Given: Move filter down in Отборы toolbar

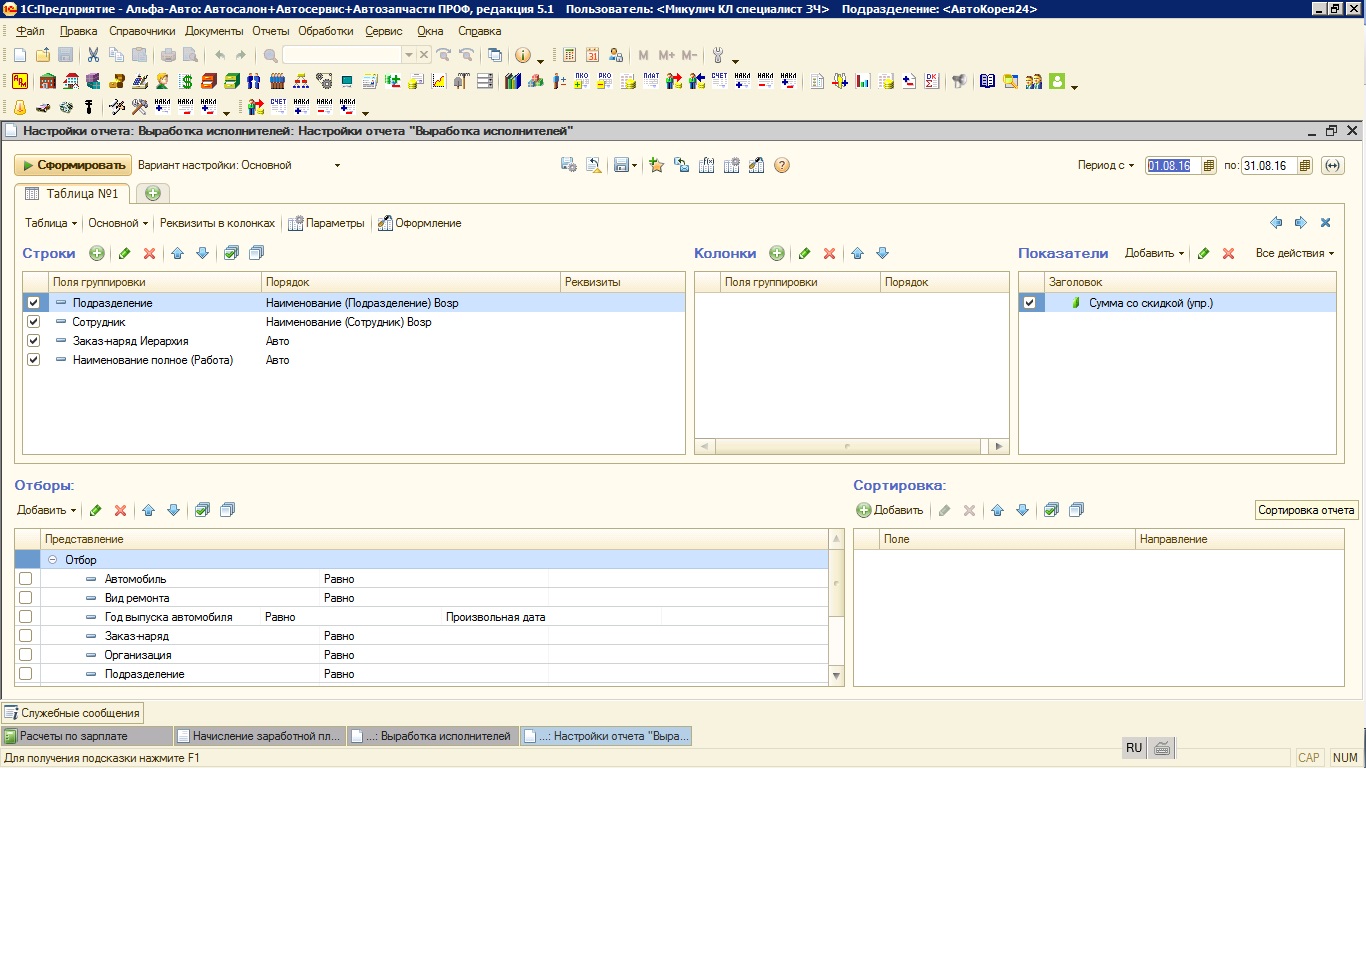Looking at the screenshot, I should pyautogui.click(x=173, y=511).
